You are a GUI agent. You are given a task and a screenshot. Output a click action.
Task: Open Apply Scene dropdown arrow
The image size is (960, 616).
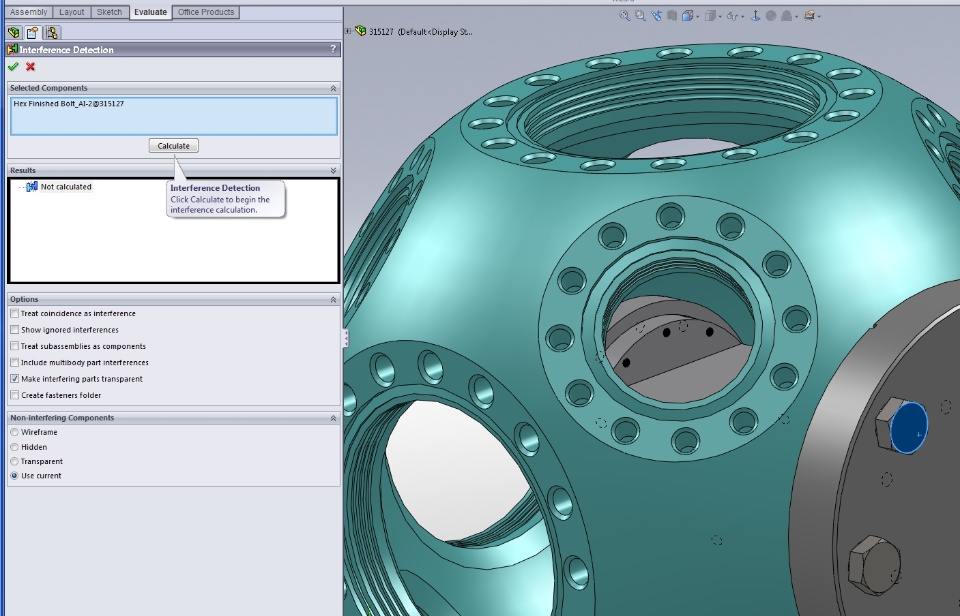(x=797, y=17)
